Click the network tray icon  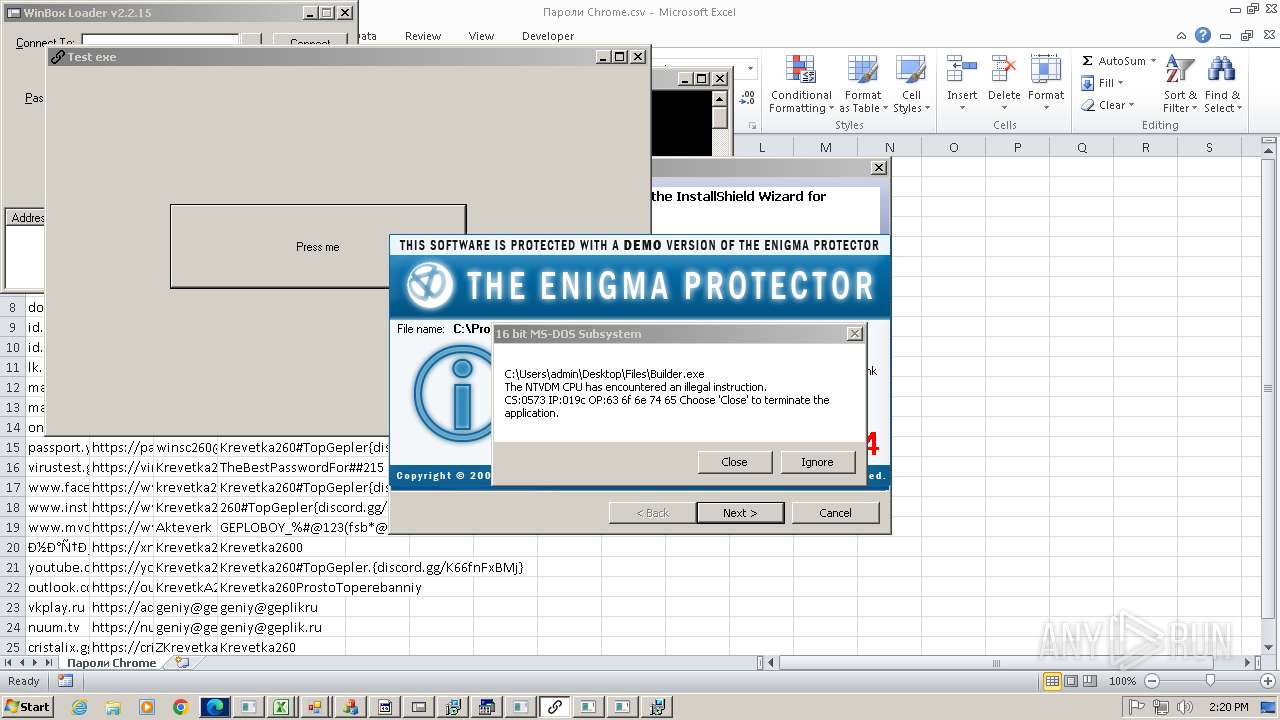pyautogui.click(x=1161, y=707)
